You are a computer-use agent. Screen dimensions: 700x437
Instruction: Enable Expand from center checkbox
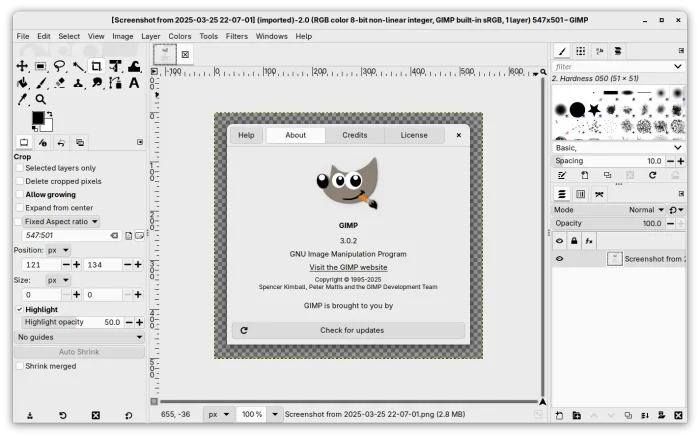pos(20,208)
